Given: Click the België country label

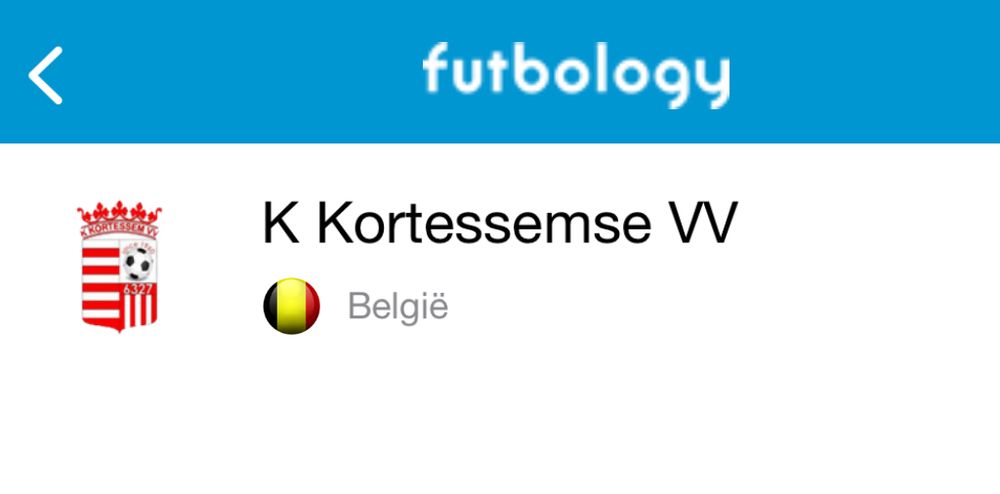Looking at the screenshot, I should pyautogui.click(x=398, y=307).
